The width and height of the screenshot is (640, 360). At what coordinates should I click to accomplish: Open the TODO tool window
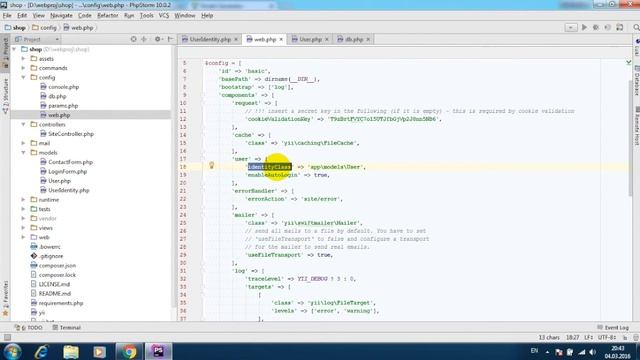pyautogui.click(x=29, y=328)
